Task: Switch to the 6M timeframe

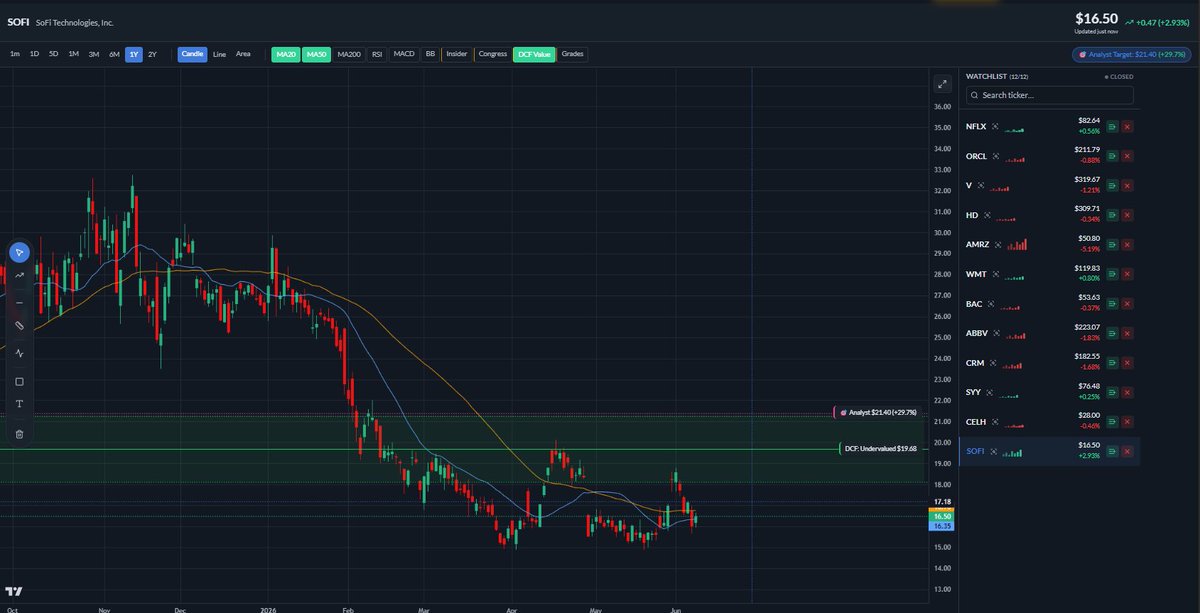Action: 114,54
